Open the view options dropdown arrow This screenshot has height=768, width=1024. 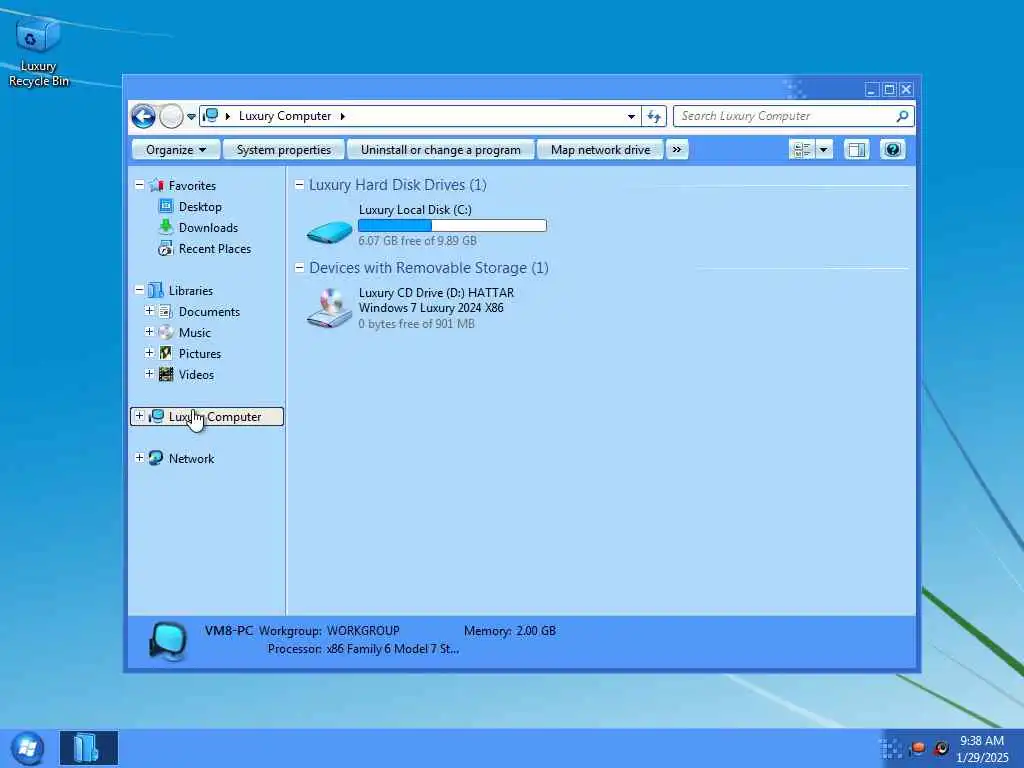pos(823,150)
